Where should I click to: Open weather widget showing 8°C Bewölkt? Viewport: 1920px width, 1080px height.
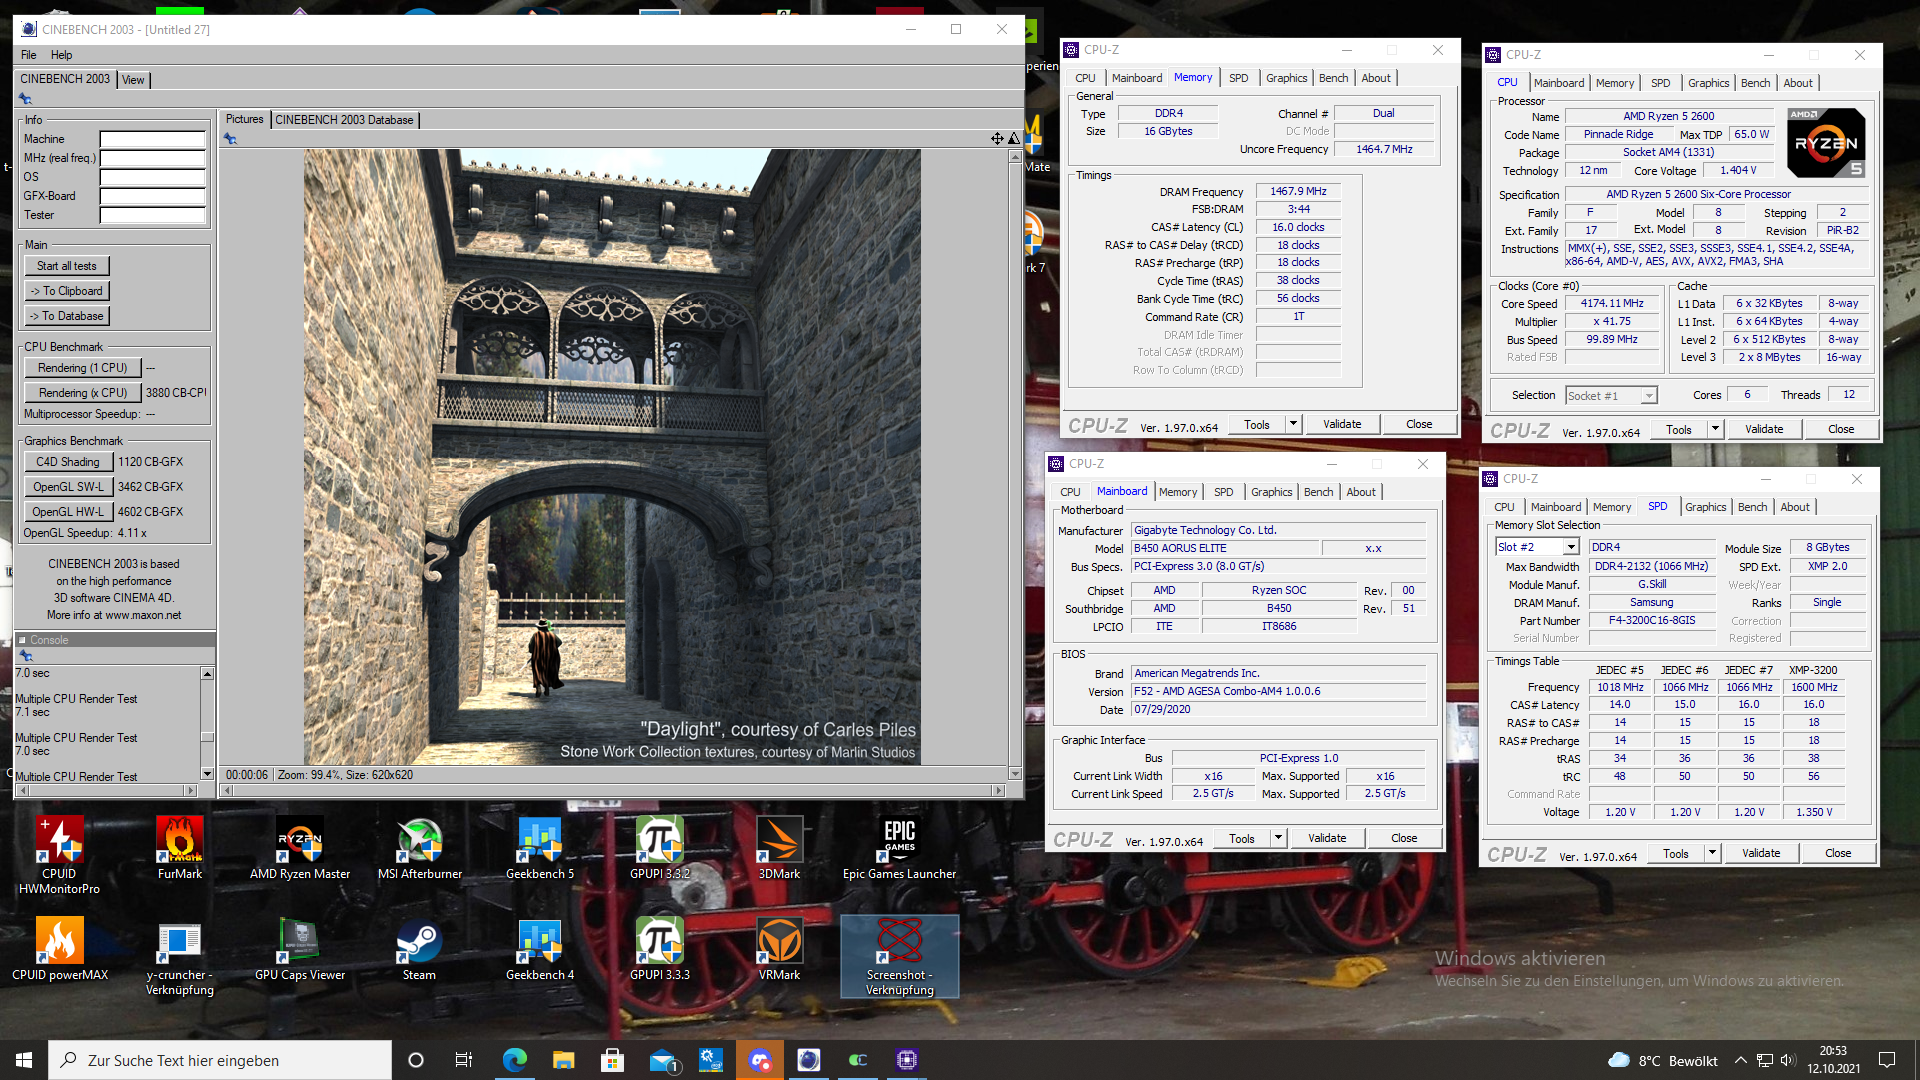1662,1060
